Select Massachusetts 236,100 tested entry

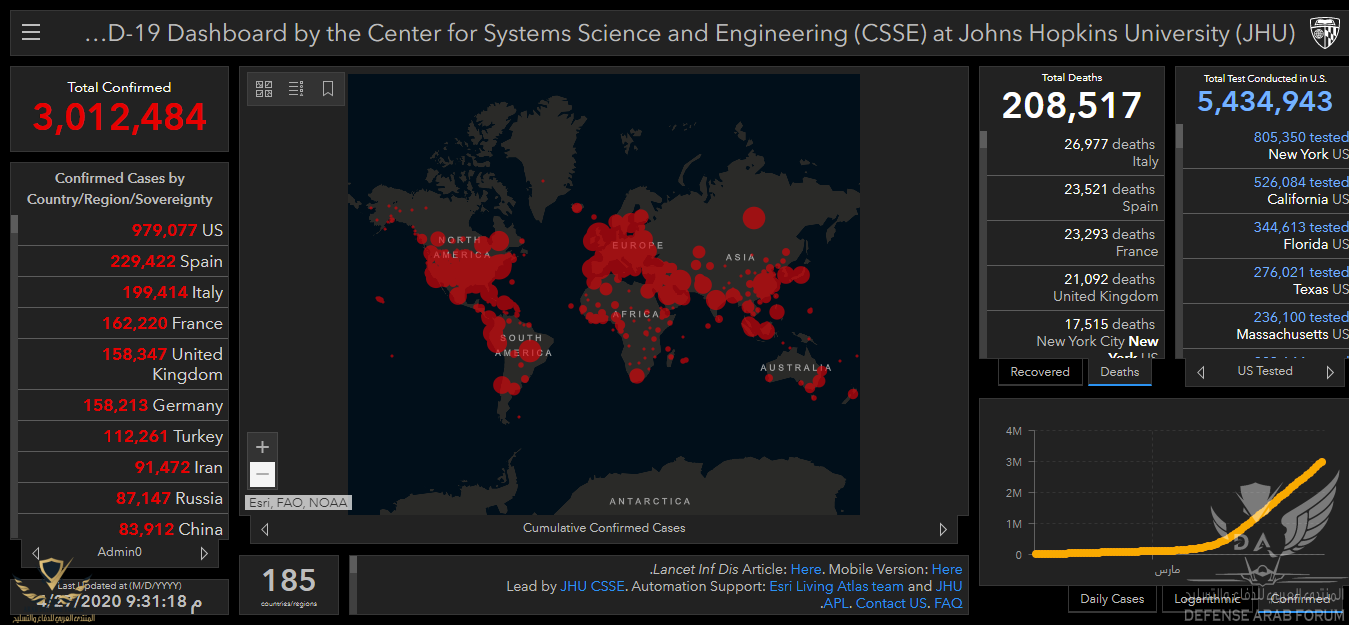coord(1266,326)
